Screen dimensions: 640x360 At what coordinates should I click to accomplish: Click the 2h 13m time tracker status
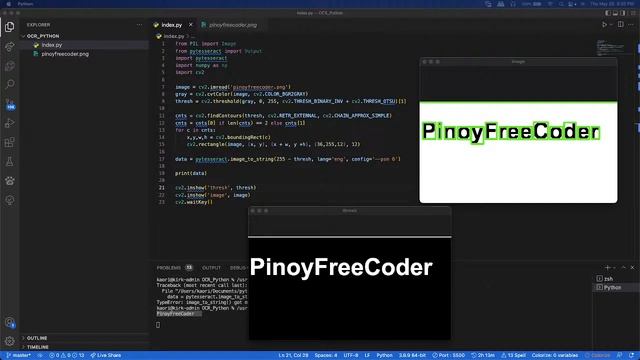(483, 356)
